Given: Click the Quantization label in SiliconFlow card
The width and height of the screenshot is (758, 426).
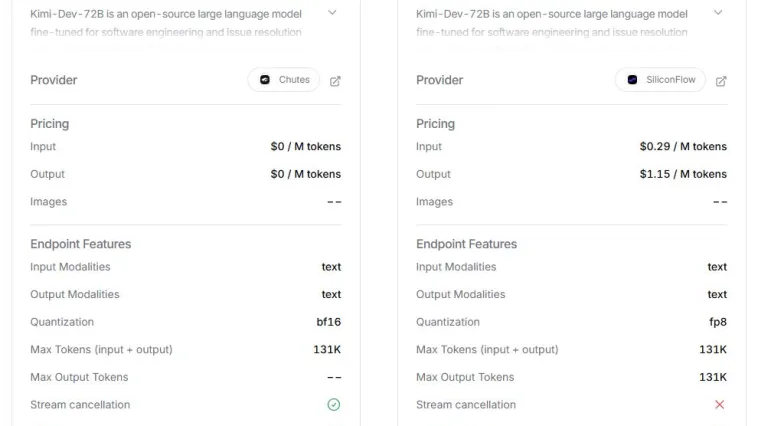Looking at the screenshot, I should (448, 322).
